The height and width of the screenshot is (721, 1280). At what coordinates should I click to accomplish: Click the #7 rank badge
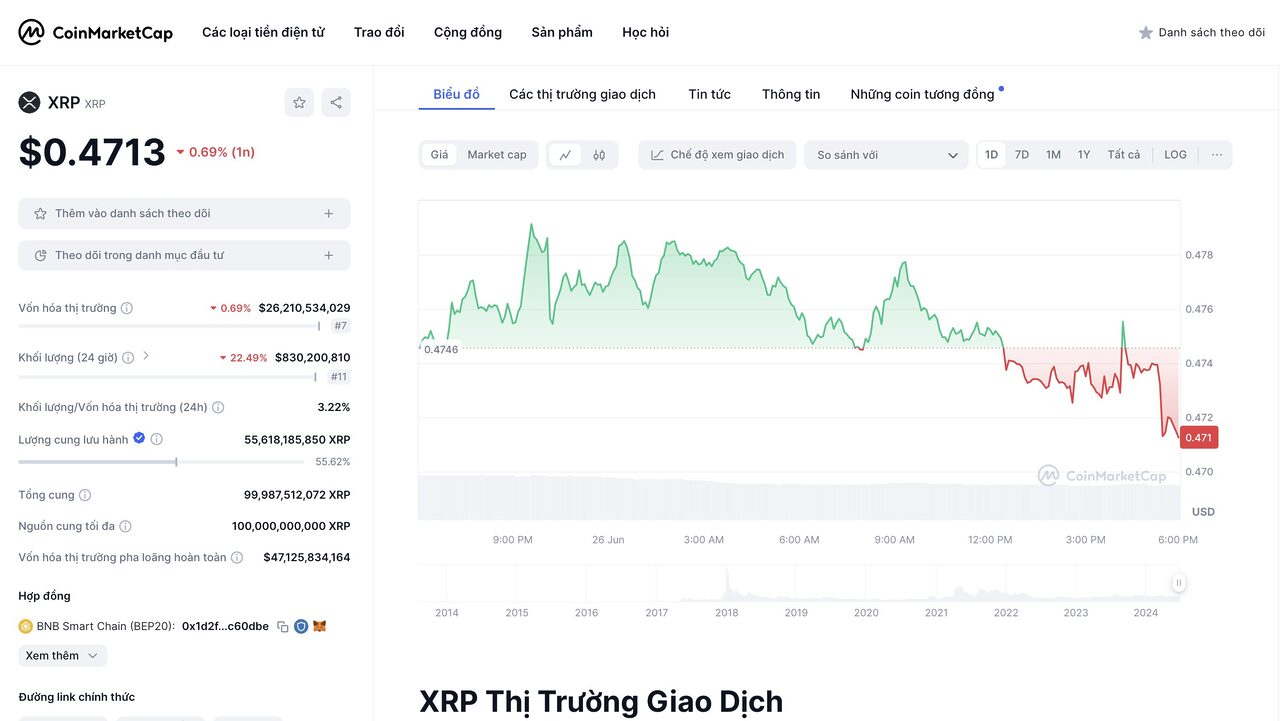coord(340,326)
